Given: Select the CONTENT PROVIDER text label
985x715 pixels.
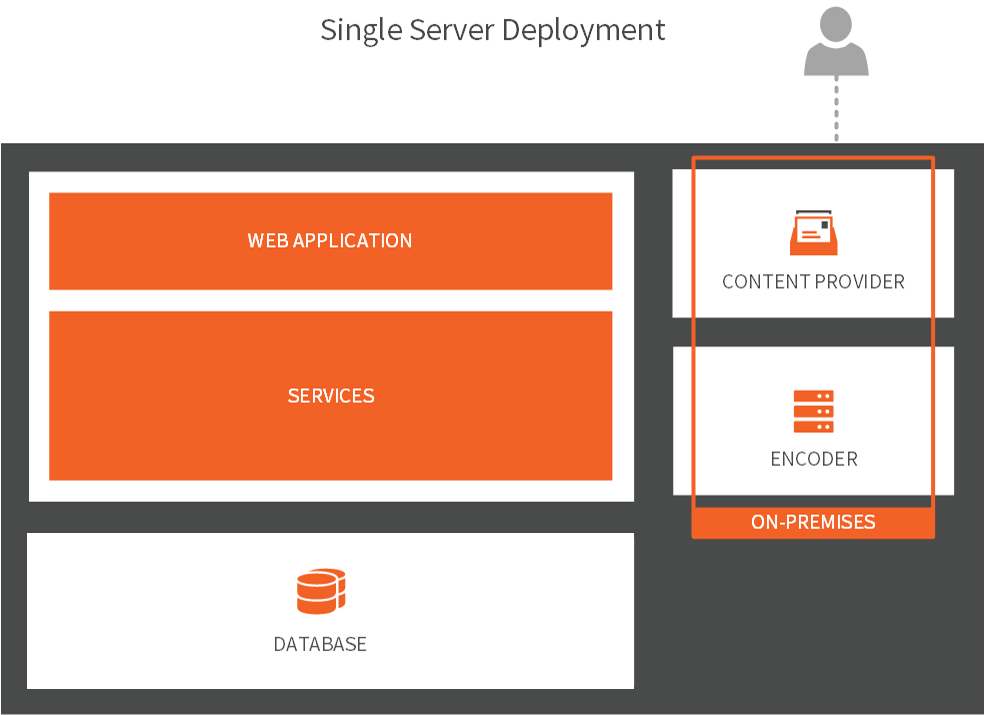Looking at the screenshot, I should (813, 282).
